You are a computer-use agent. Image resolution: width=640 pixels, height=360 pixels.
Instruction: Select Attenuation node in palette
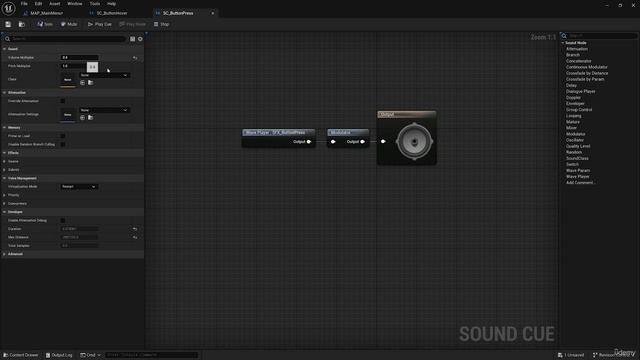(577, 49)
